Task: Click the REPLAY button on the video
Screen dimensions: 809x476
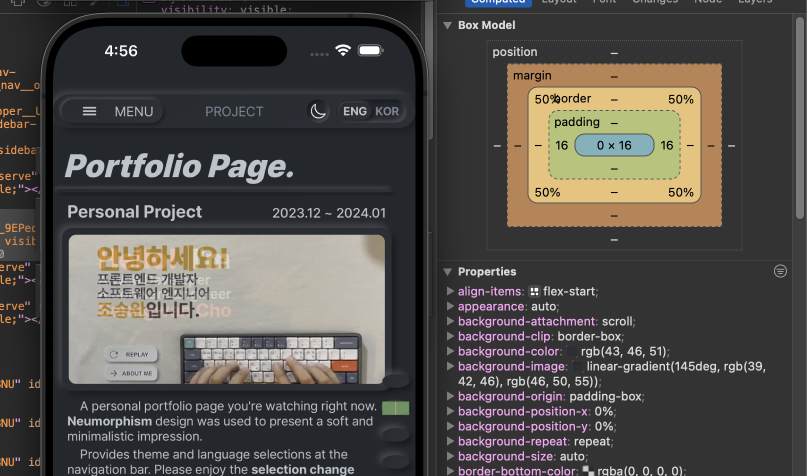Action: pos(131,354)
